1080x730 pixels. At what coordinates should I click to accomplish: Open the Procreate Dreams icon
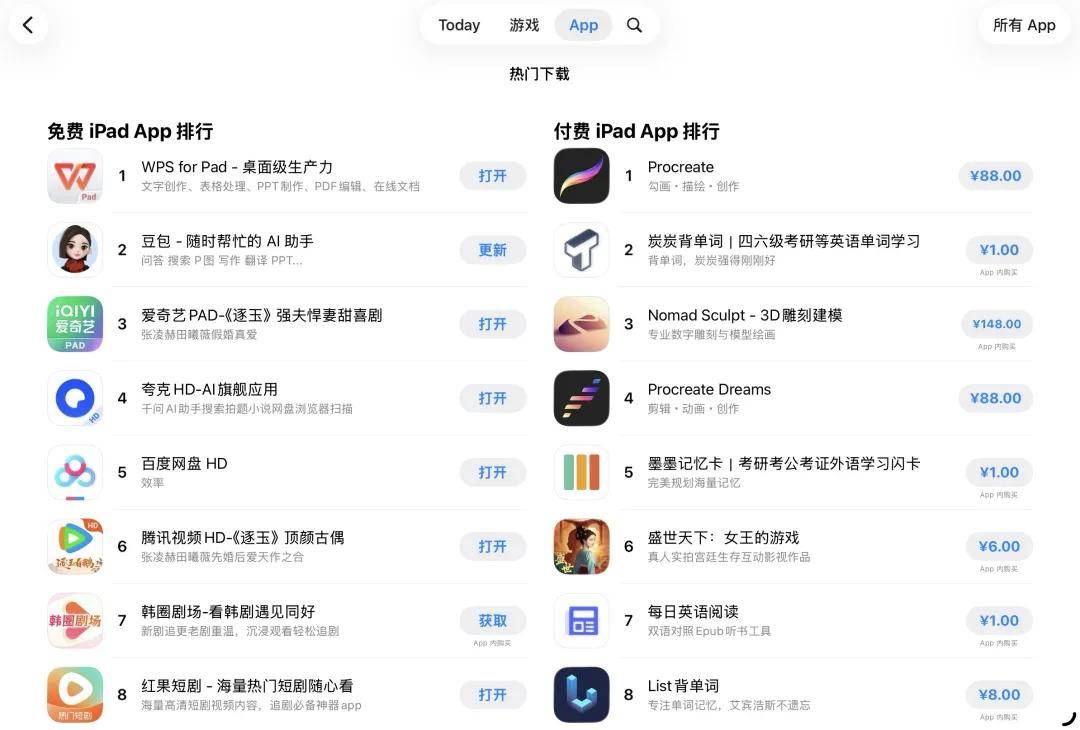pyautogui.click(x=581, y=398)
